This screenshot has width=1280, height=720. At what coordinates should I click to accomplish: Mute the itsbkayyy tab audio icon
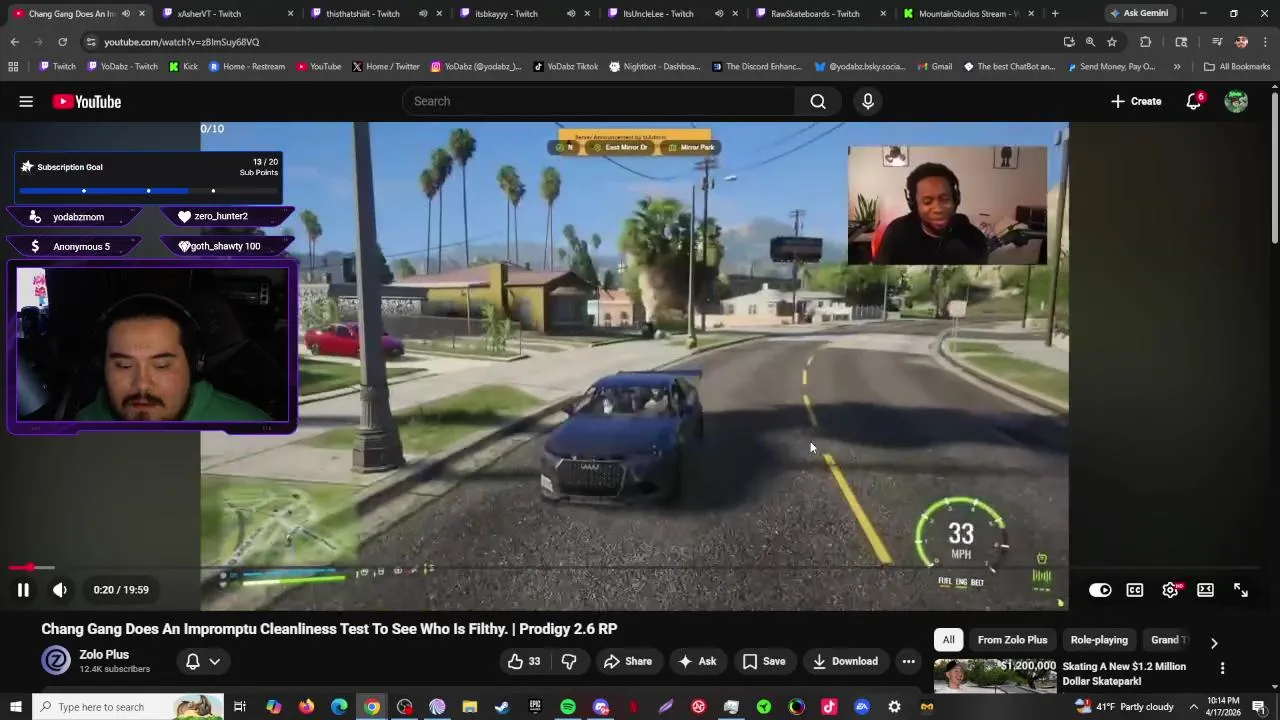click(571, 14)
